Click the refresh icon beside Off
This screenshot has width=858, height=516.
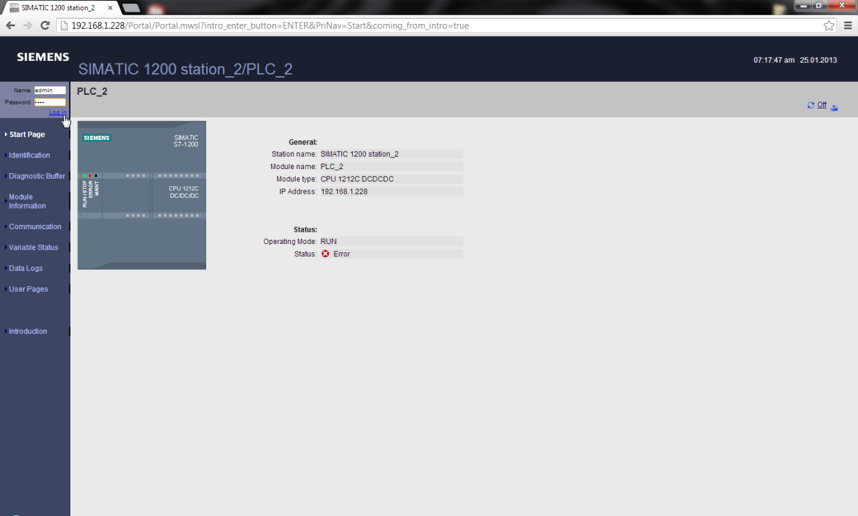tap(810, 105)
